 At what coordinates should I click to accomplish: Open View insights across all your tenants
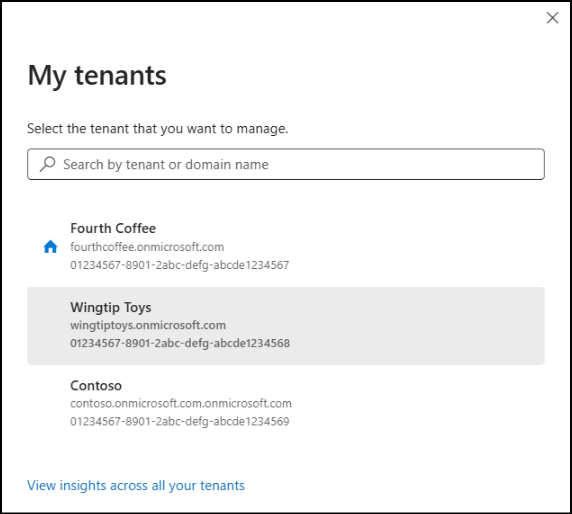coord(136,486)
